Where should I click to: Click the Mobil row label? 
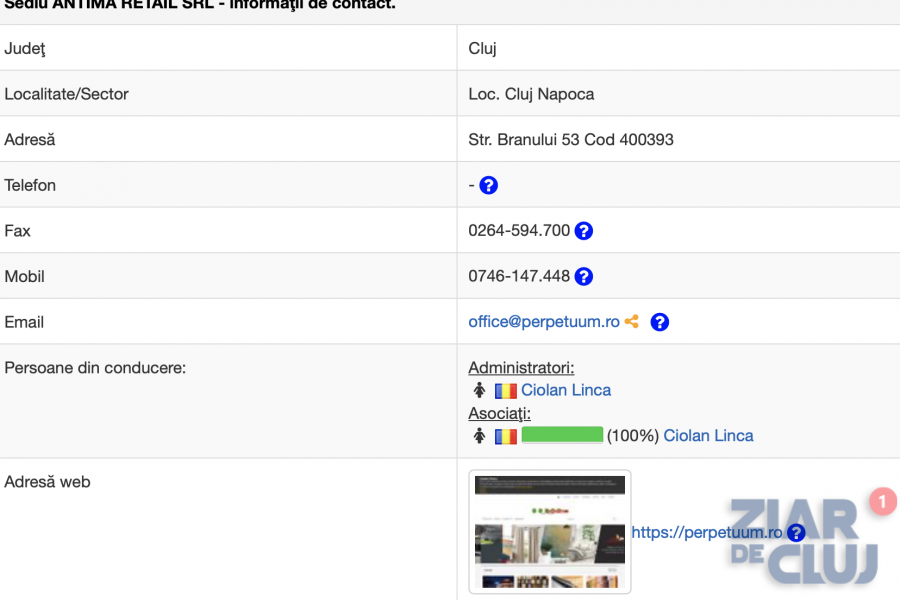coord(24,277)
